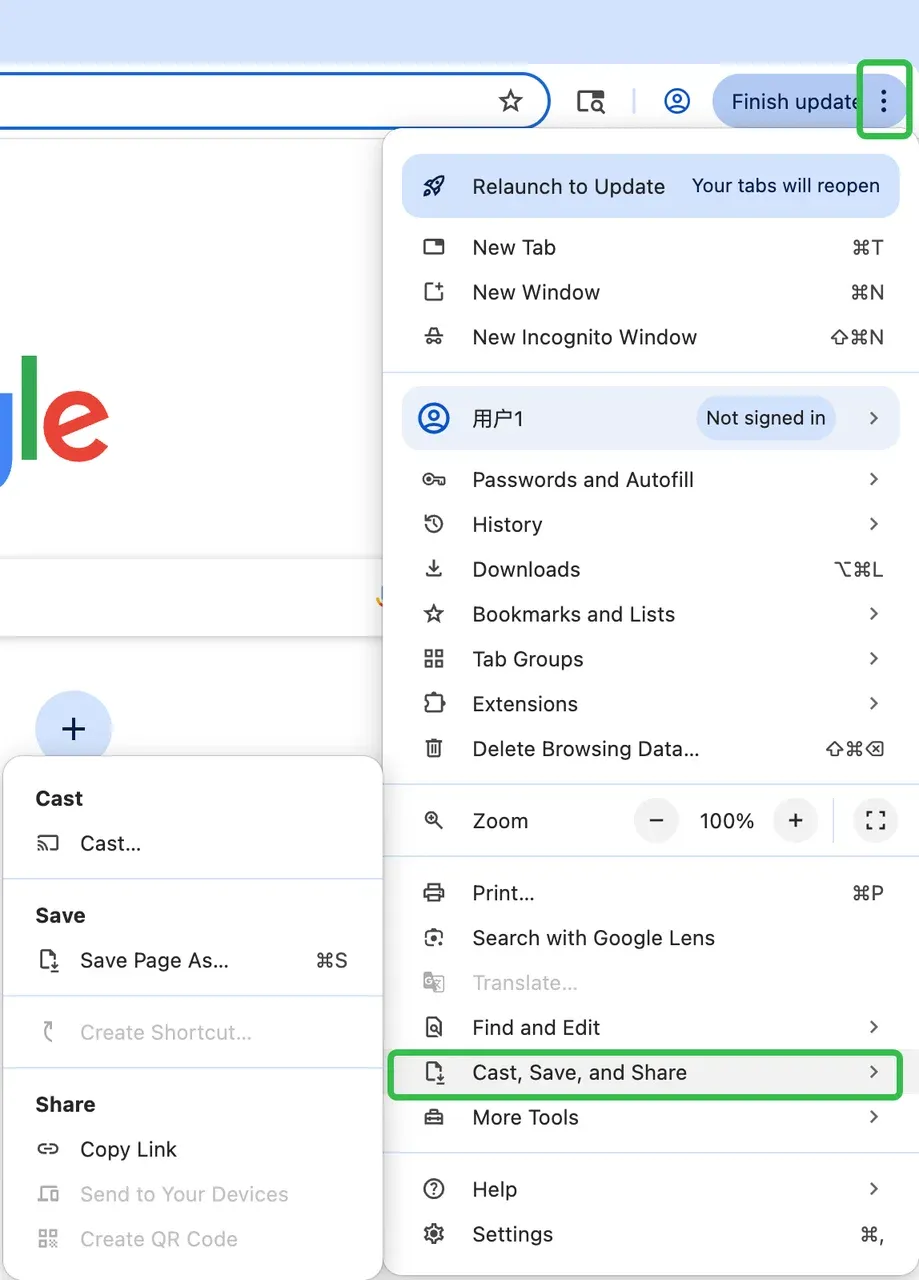Open Downloads from the menu

[651, 569]
